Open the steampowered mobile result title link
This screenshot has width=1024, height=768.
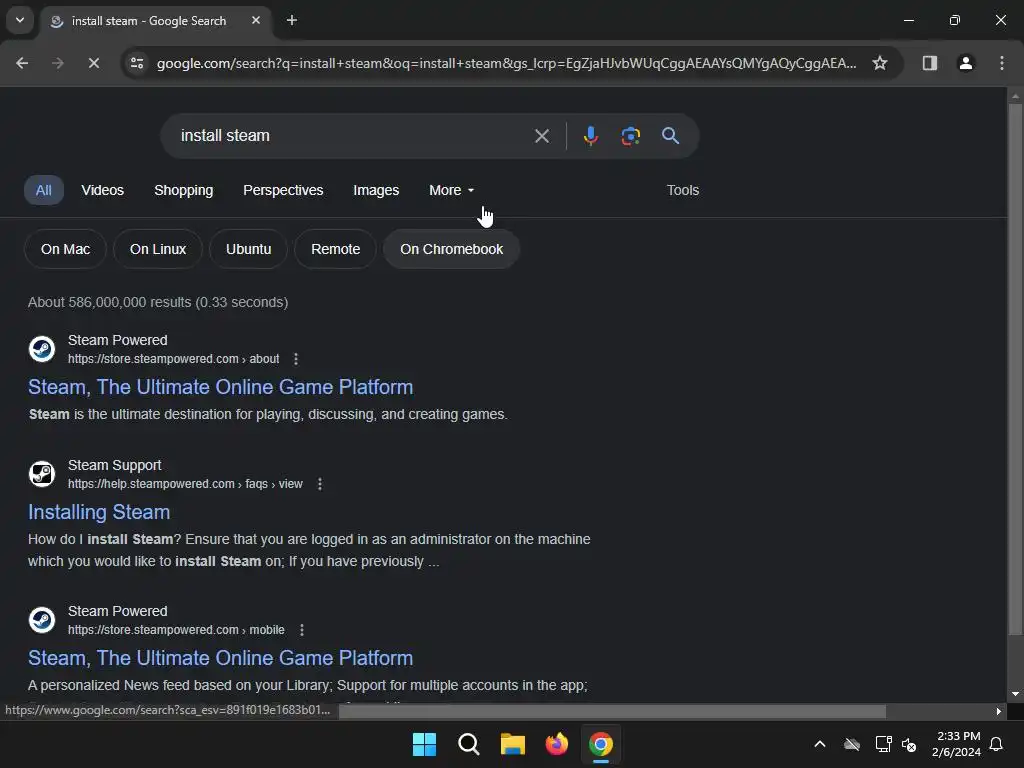coord(221,658)
